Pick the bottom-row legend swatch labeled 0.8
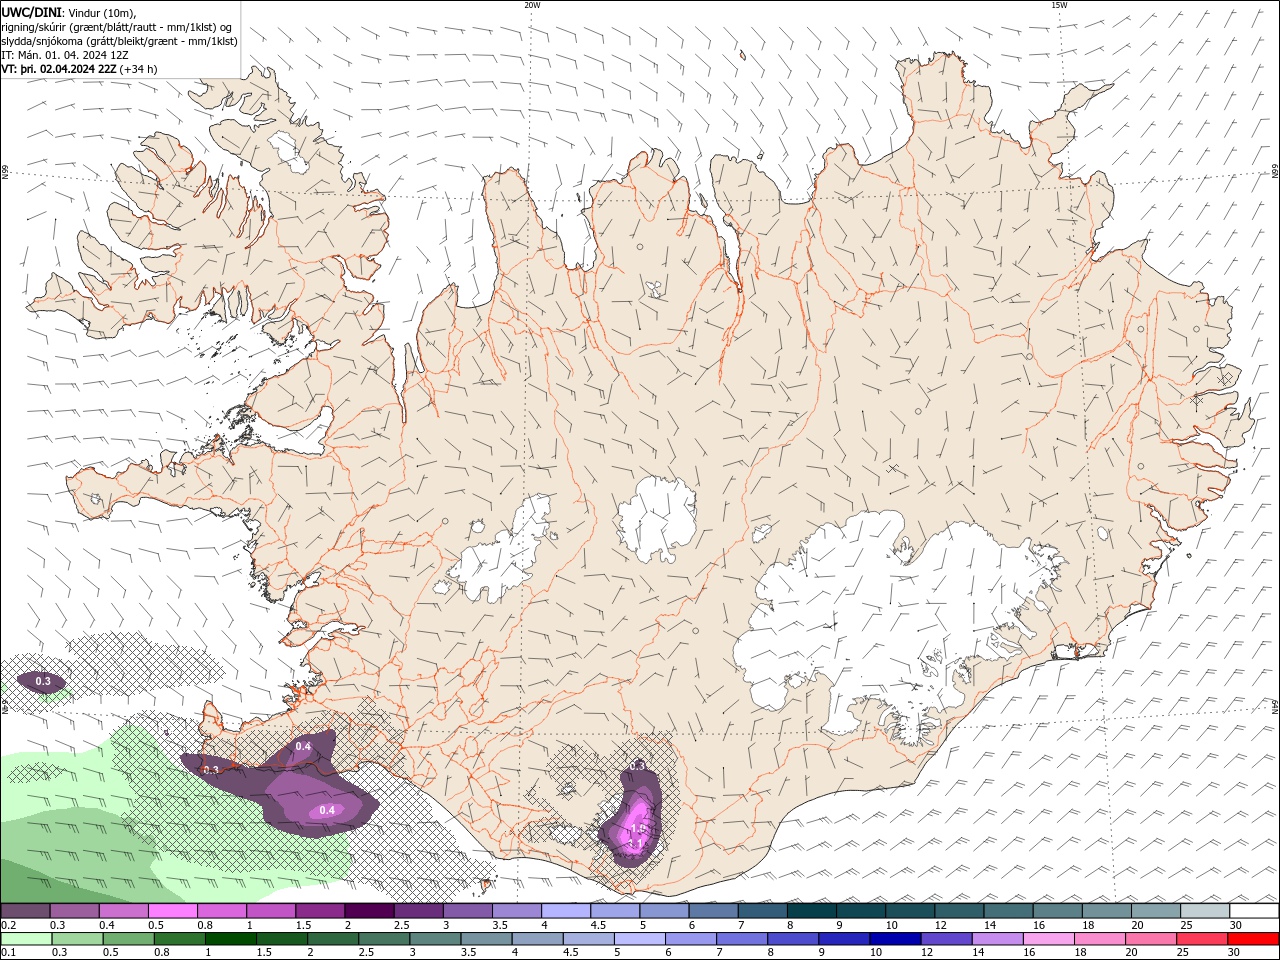Viewport: 1280px width, 960px height. tap(179, 939)
